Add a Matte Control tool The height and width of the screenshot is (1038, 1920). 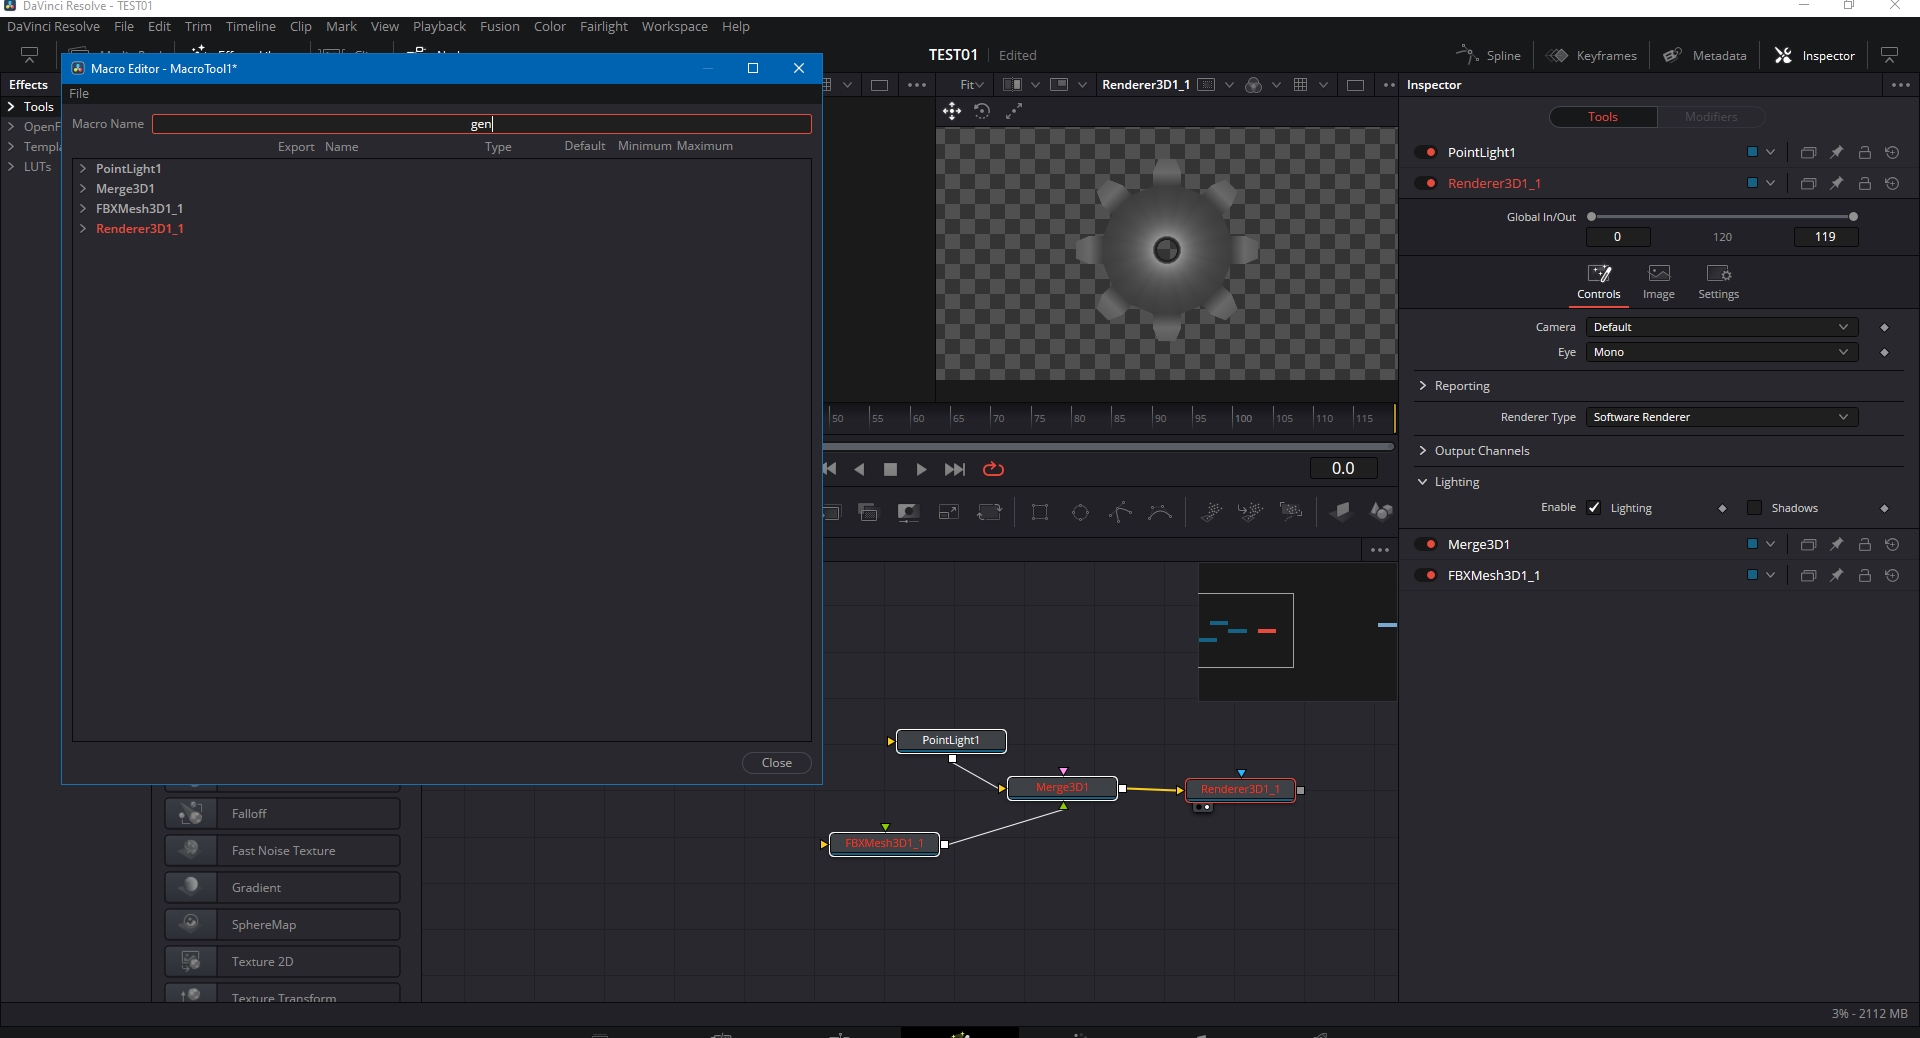point(908,512)
